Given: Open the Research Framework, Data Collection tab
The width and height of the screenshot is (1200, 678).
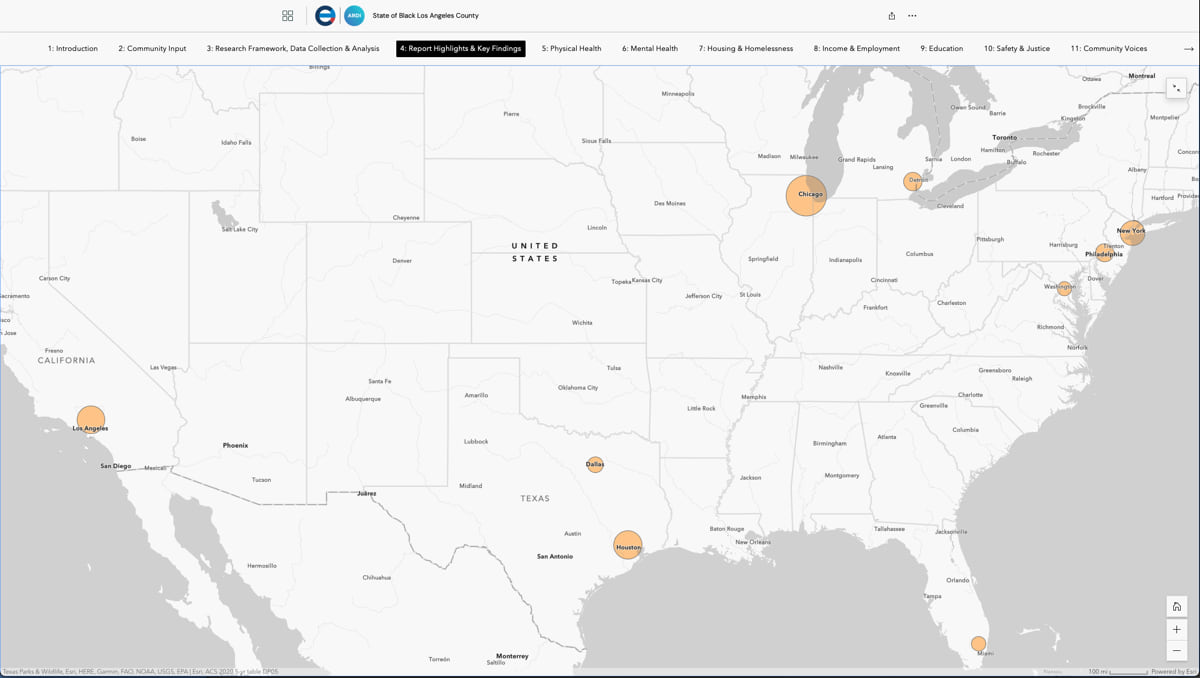Looking at the screenshot, I should tap(293, 48).
